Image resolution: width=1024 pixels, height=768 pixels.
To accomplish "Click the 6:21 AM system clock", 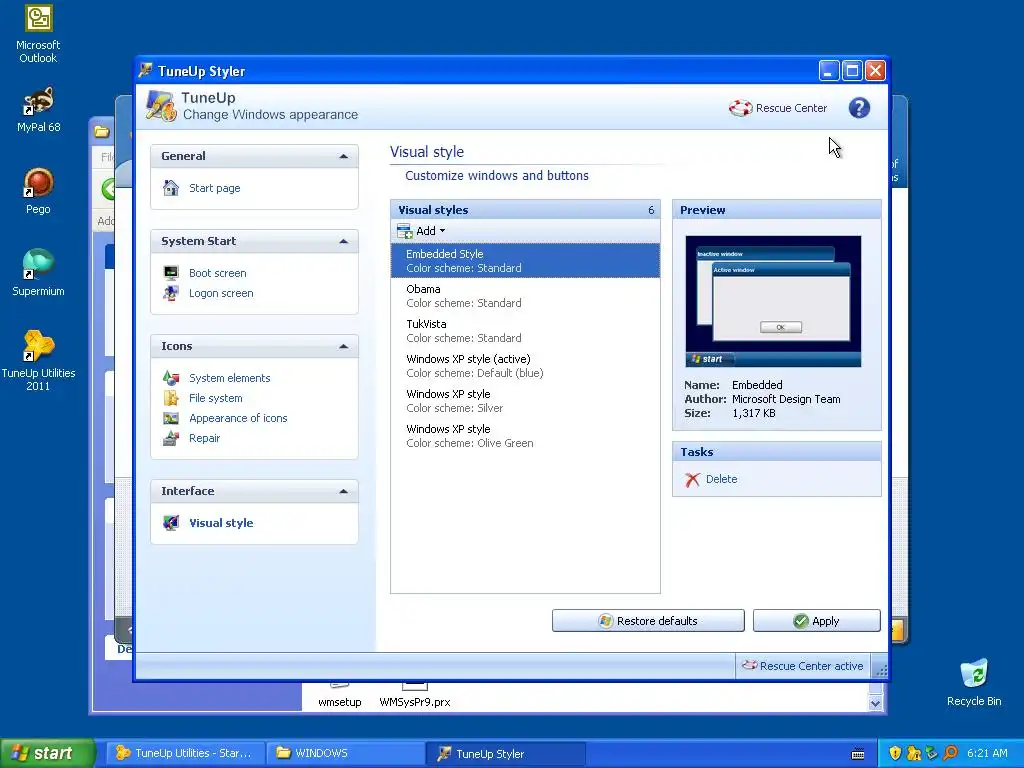I will point(987,753).
